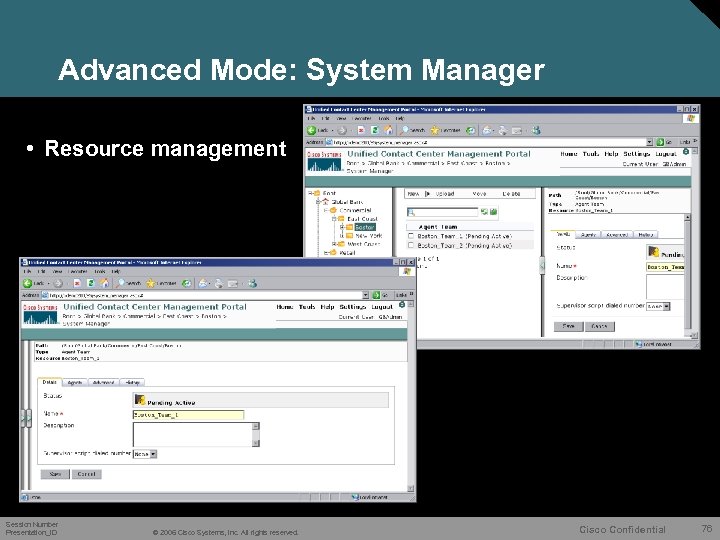Image resolution: width=720 pixels, height=540 pixels.
Task: Click Home icon in rear browser toolbar
Action: click(x=388, y=130)
